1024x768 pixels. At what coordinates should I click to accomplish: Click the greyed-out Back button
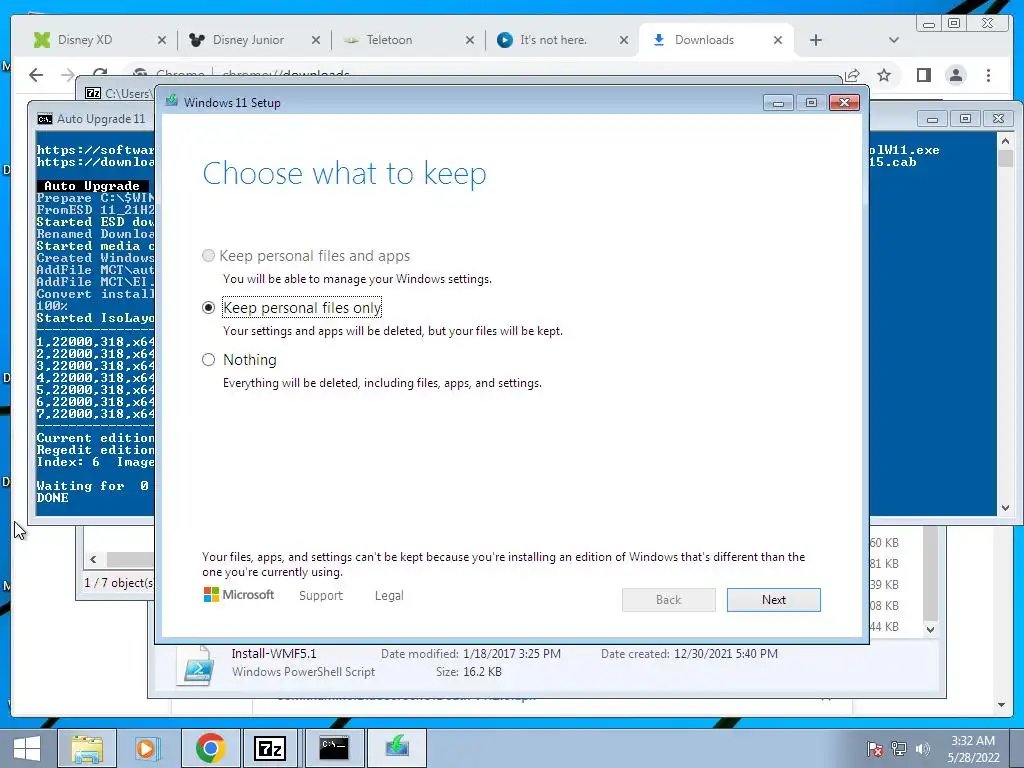[669, 600]
